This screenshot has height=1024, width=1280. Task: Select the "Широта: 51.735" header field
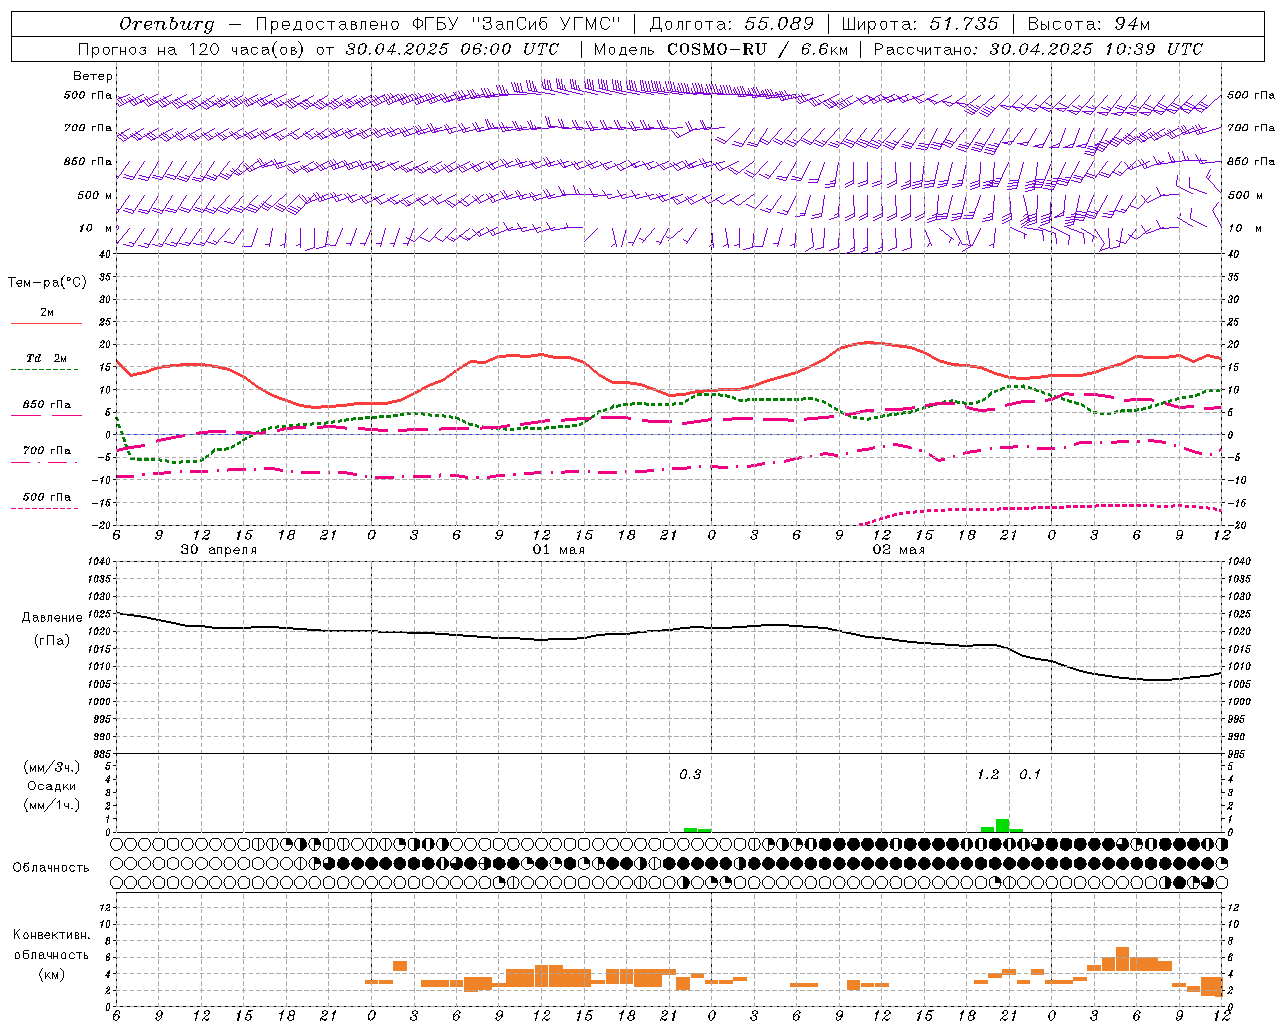coord(920,23)
